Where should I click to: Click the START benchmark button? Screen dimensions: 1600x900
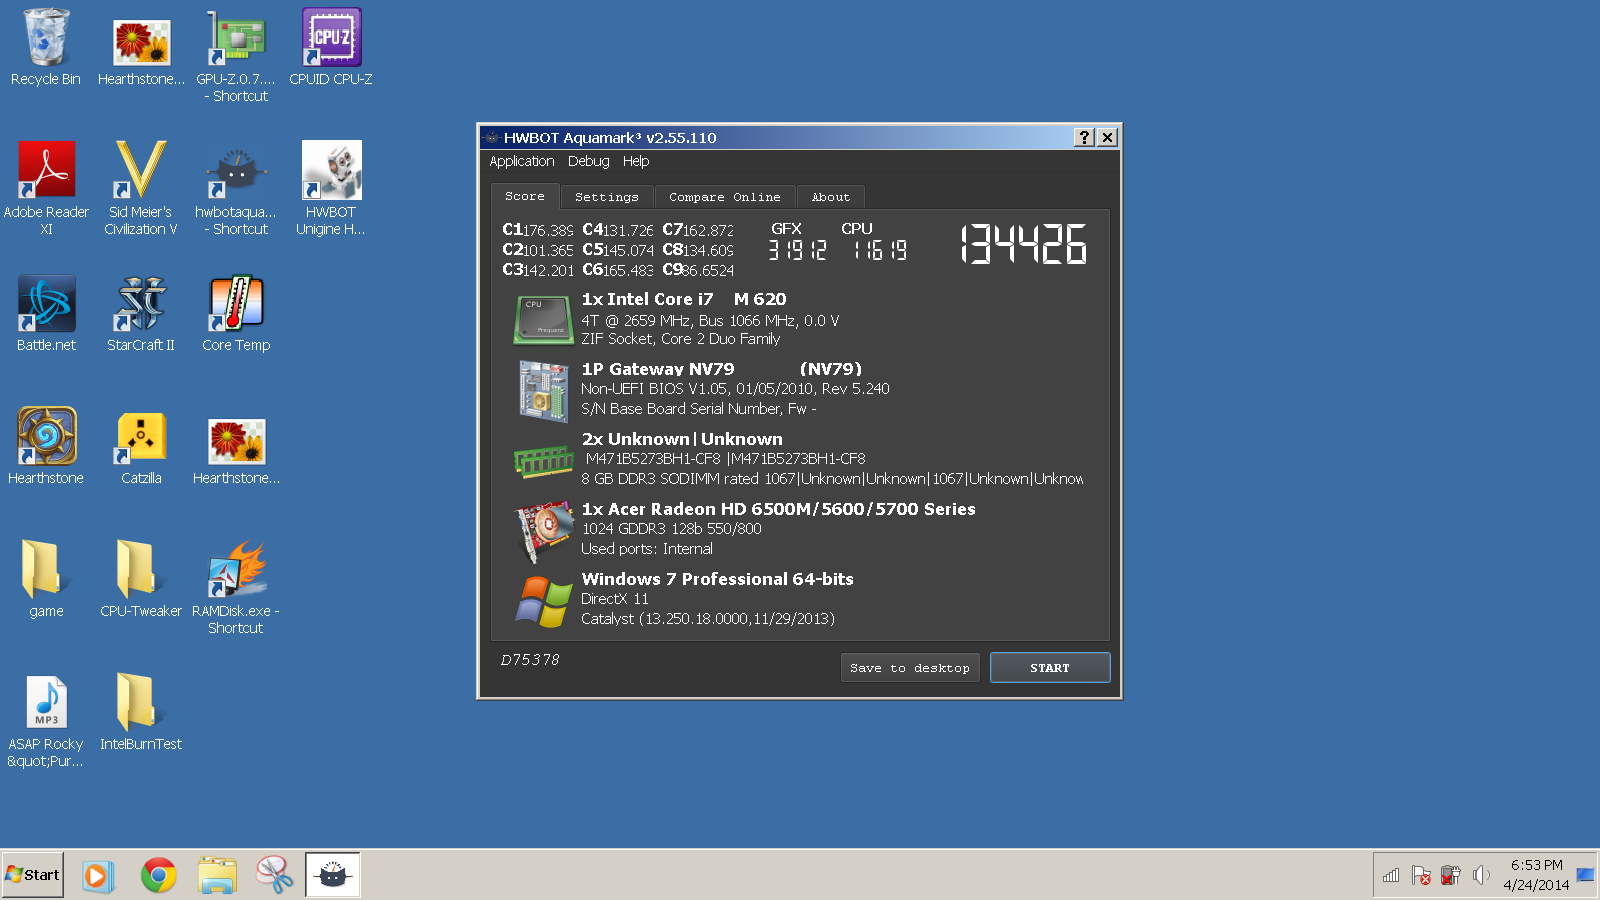[x=1050, y=668]
